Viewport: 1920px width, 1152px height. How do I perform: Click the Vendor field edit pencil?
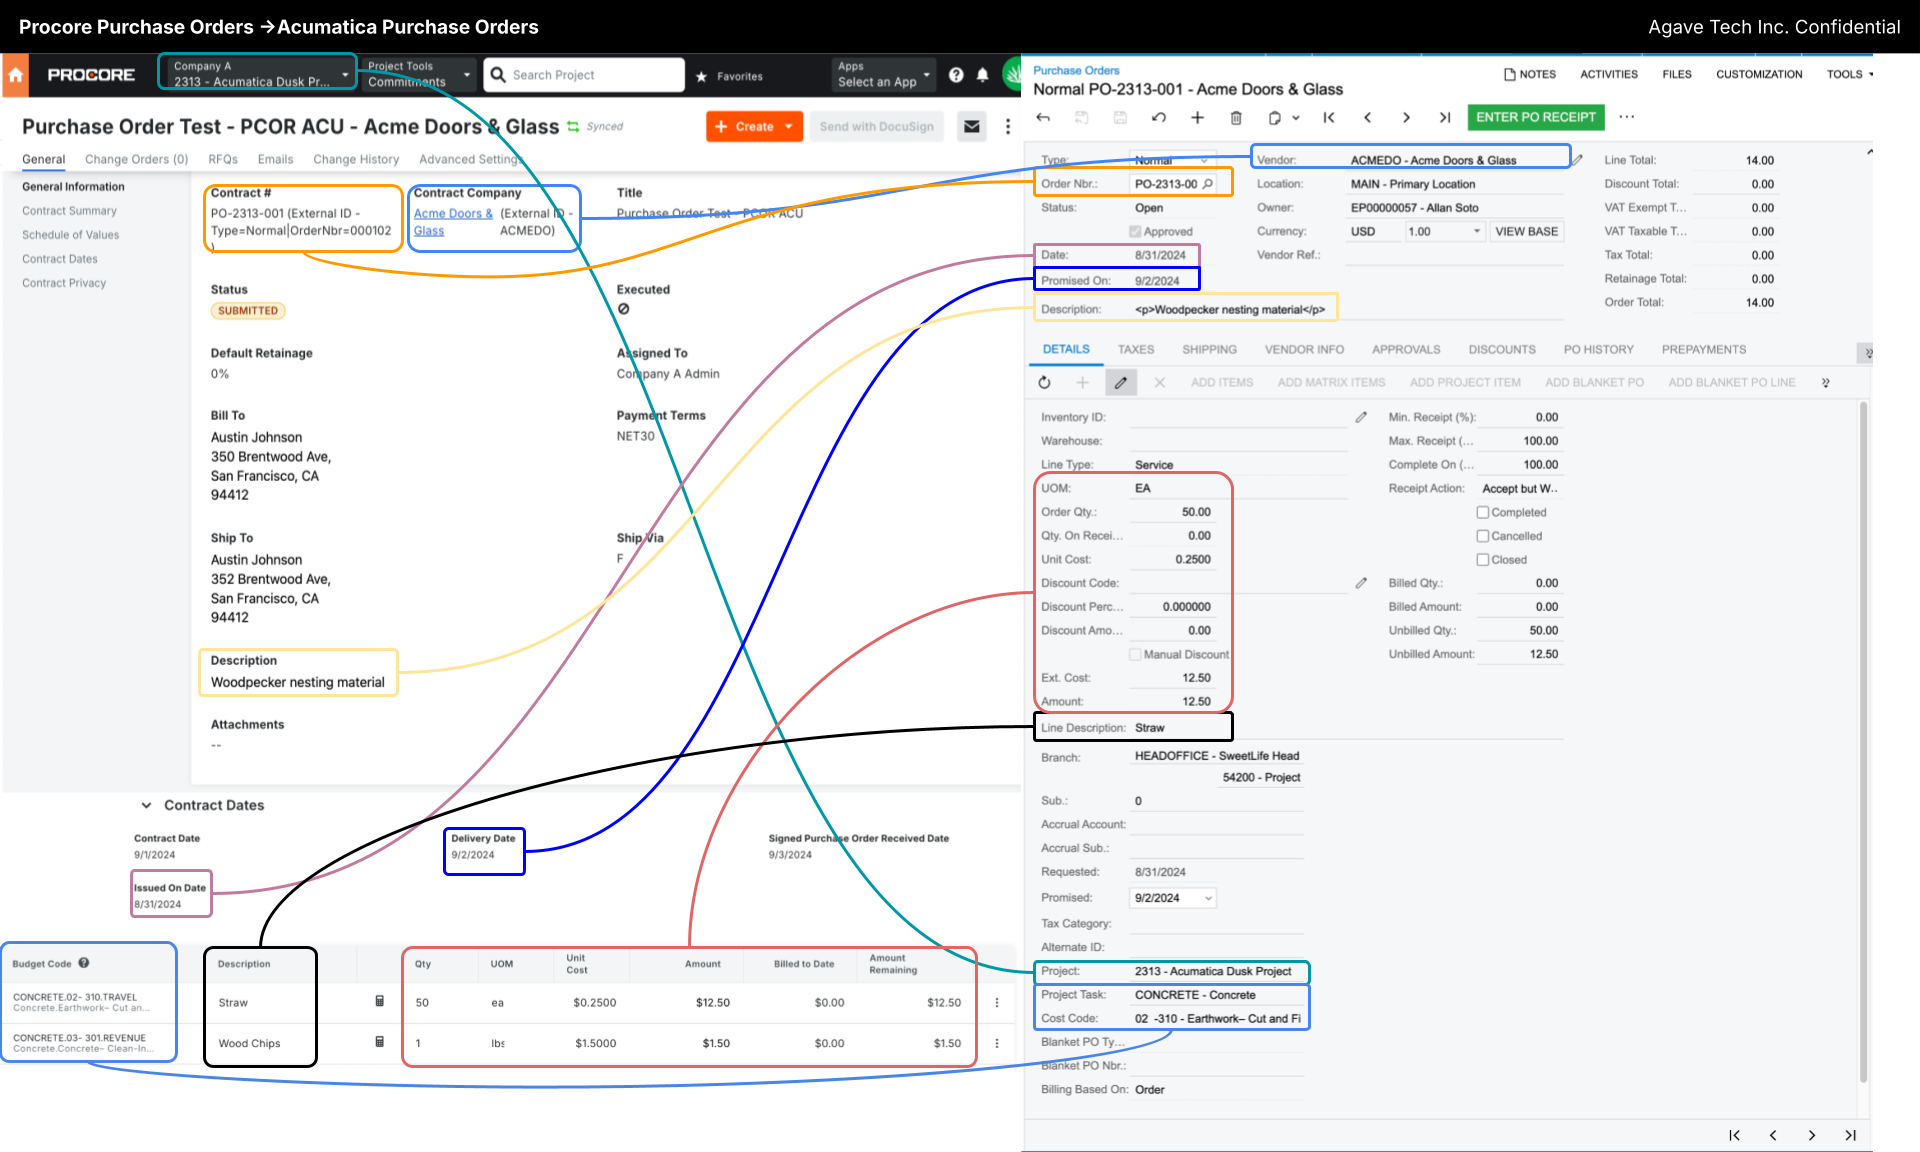click(x=1578, y=159)
